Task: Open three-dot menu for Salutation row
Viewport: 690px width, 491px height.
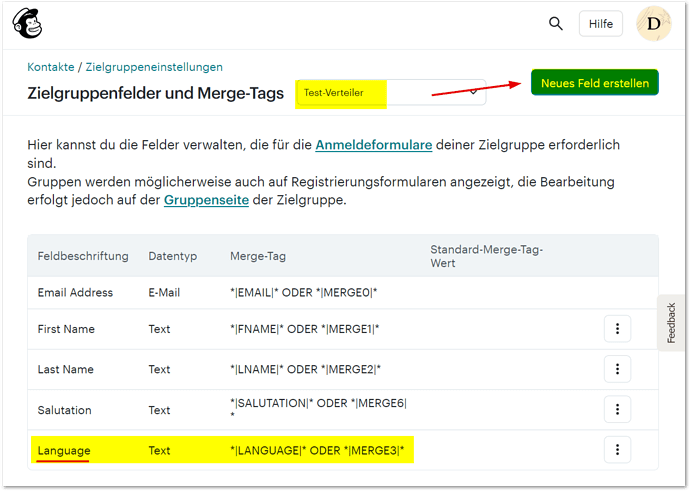Action: [x=617, y=410]
